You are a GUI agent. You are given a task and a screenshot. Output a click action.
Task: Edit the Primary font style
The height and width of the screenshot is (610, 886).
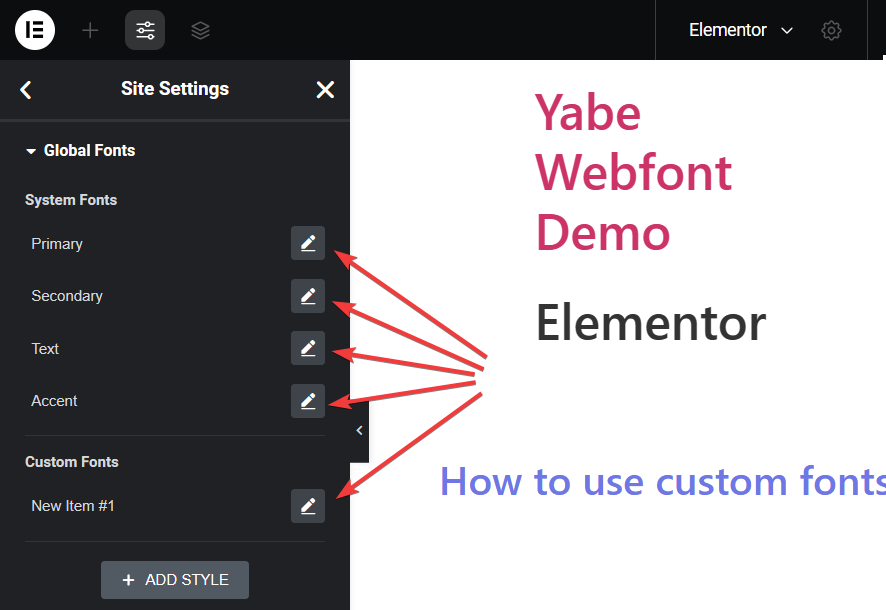pyautogui.click(x=308, y=243)
